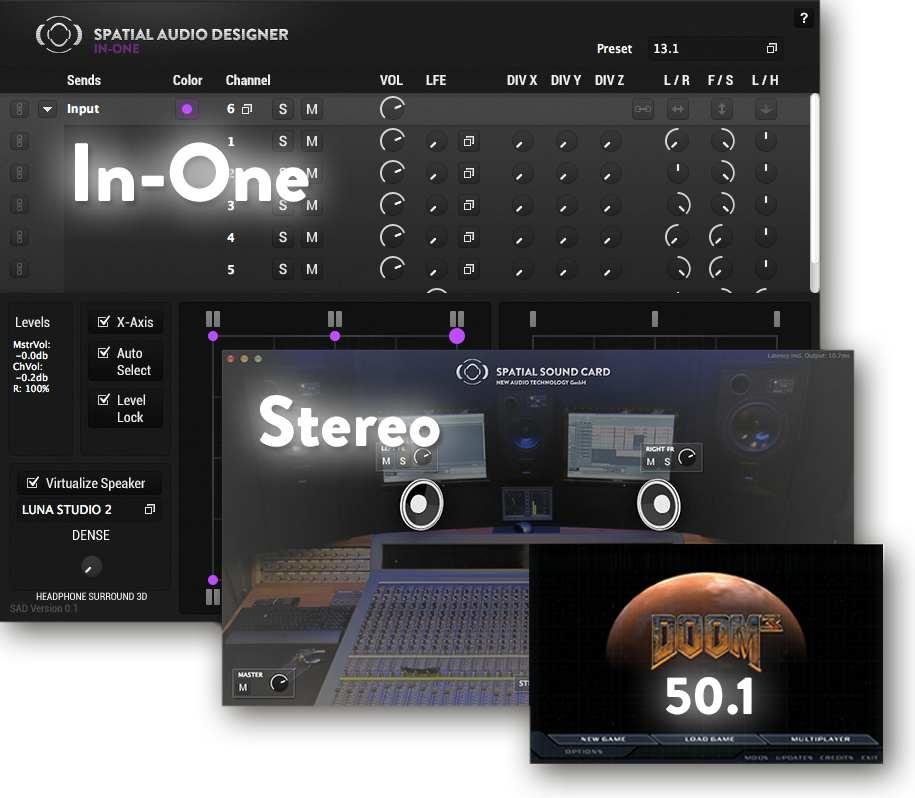Viewport: 915px width, 798px height.
Task: Disable the Virtualize Speaker checkbox
Action: click(x=33, y=482)
